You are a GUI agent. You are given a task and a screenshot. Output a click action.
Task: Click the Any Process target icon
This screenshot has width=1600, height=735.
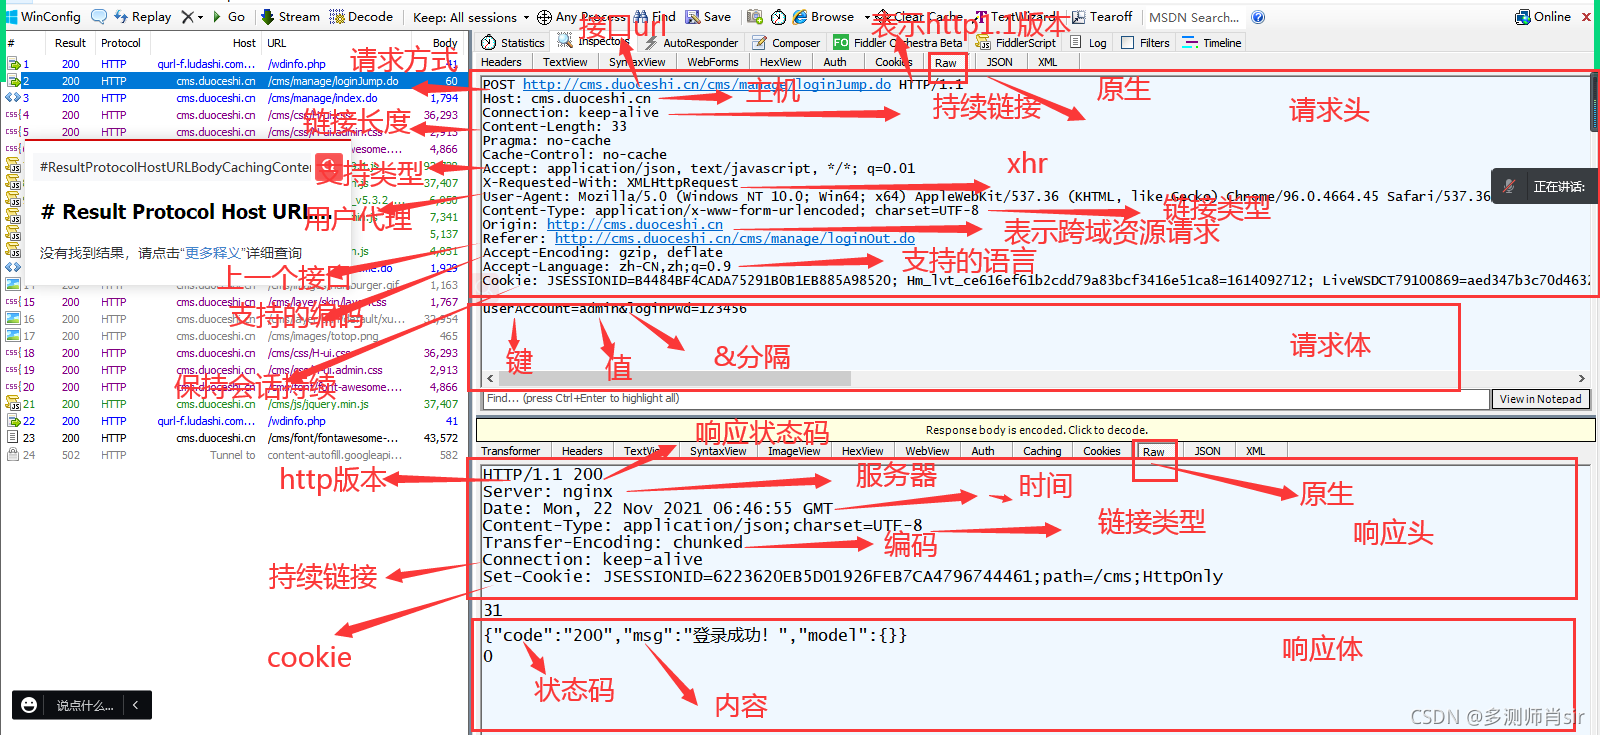coord(544,17)
